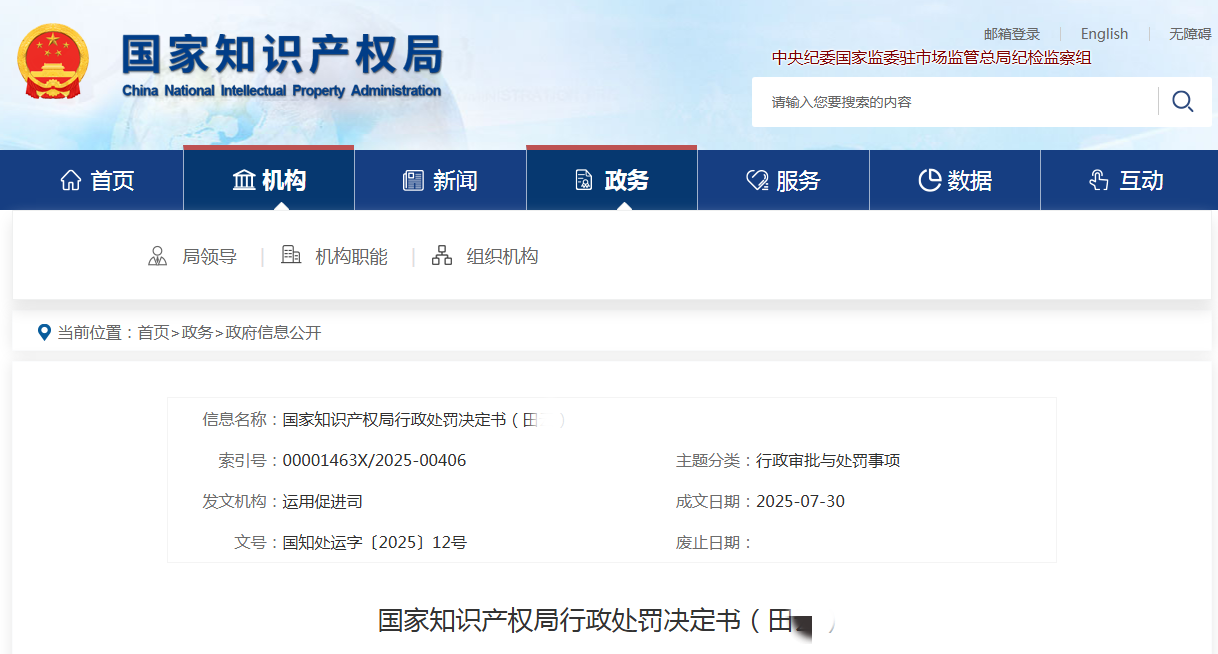Click the building icon beside 机构
The image size is (1218, 654).
[x=244, y=180]
